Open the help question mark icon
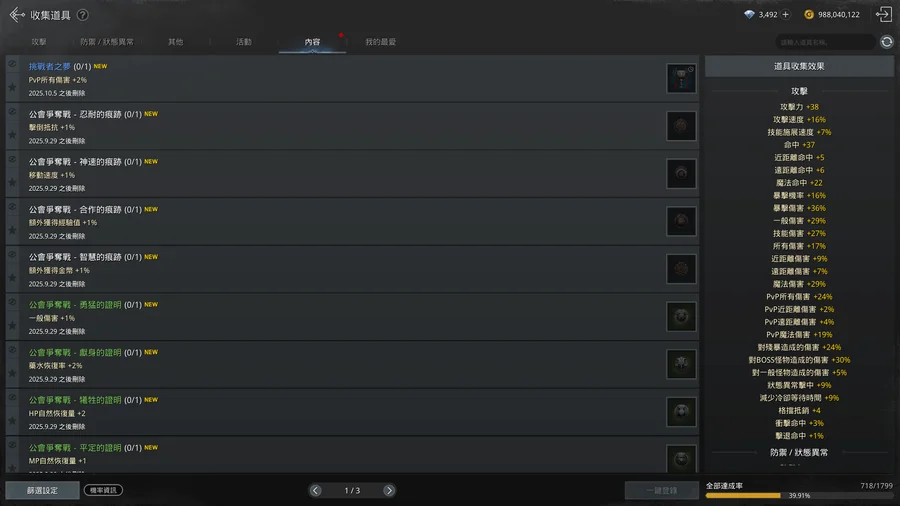Viewport: 900px width, 506px height. click(83, 15)
